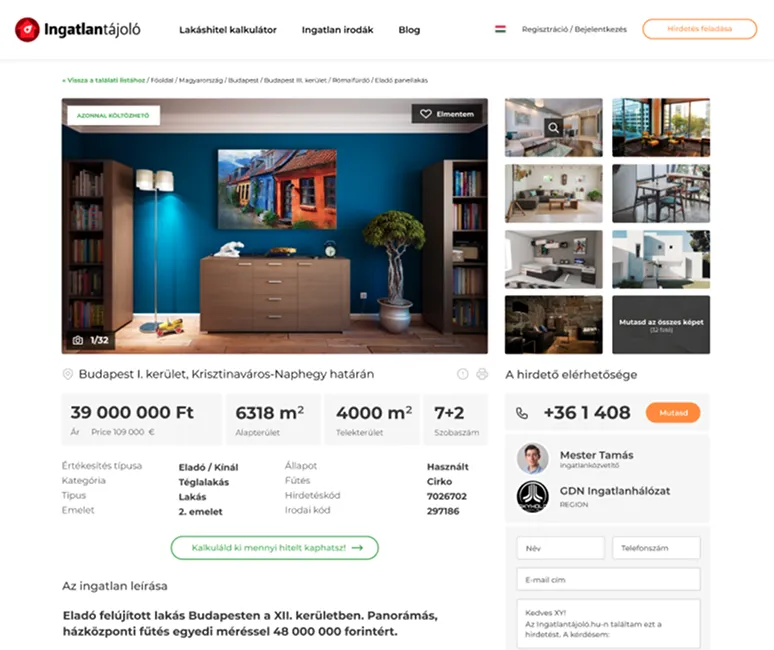The image size is (774, 650).
Task: Click the phone handset icon
Action: click(522, 413)
